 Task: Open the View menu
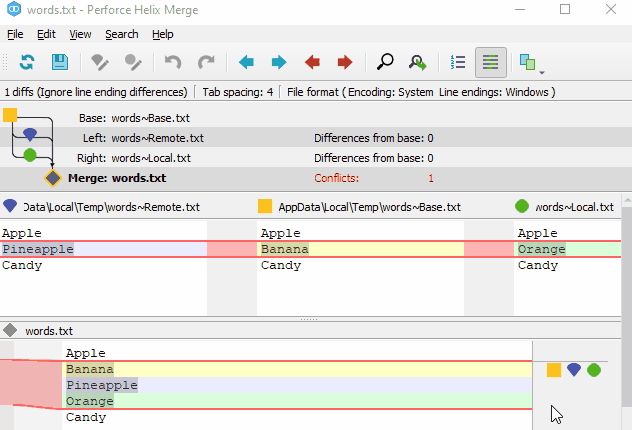[80, 35]
